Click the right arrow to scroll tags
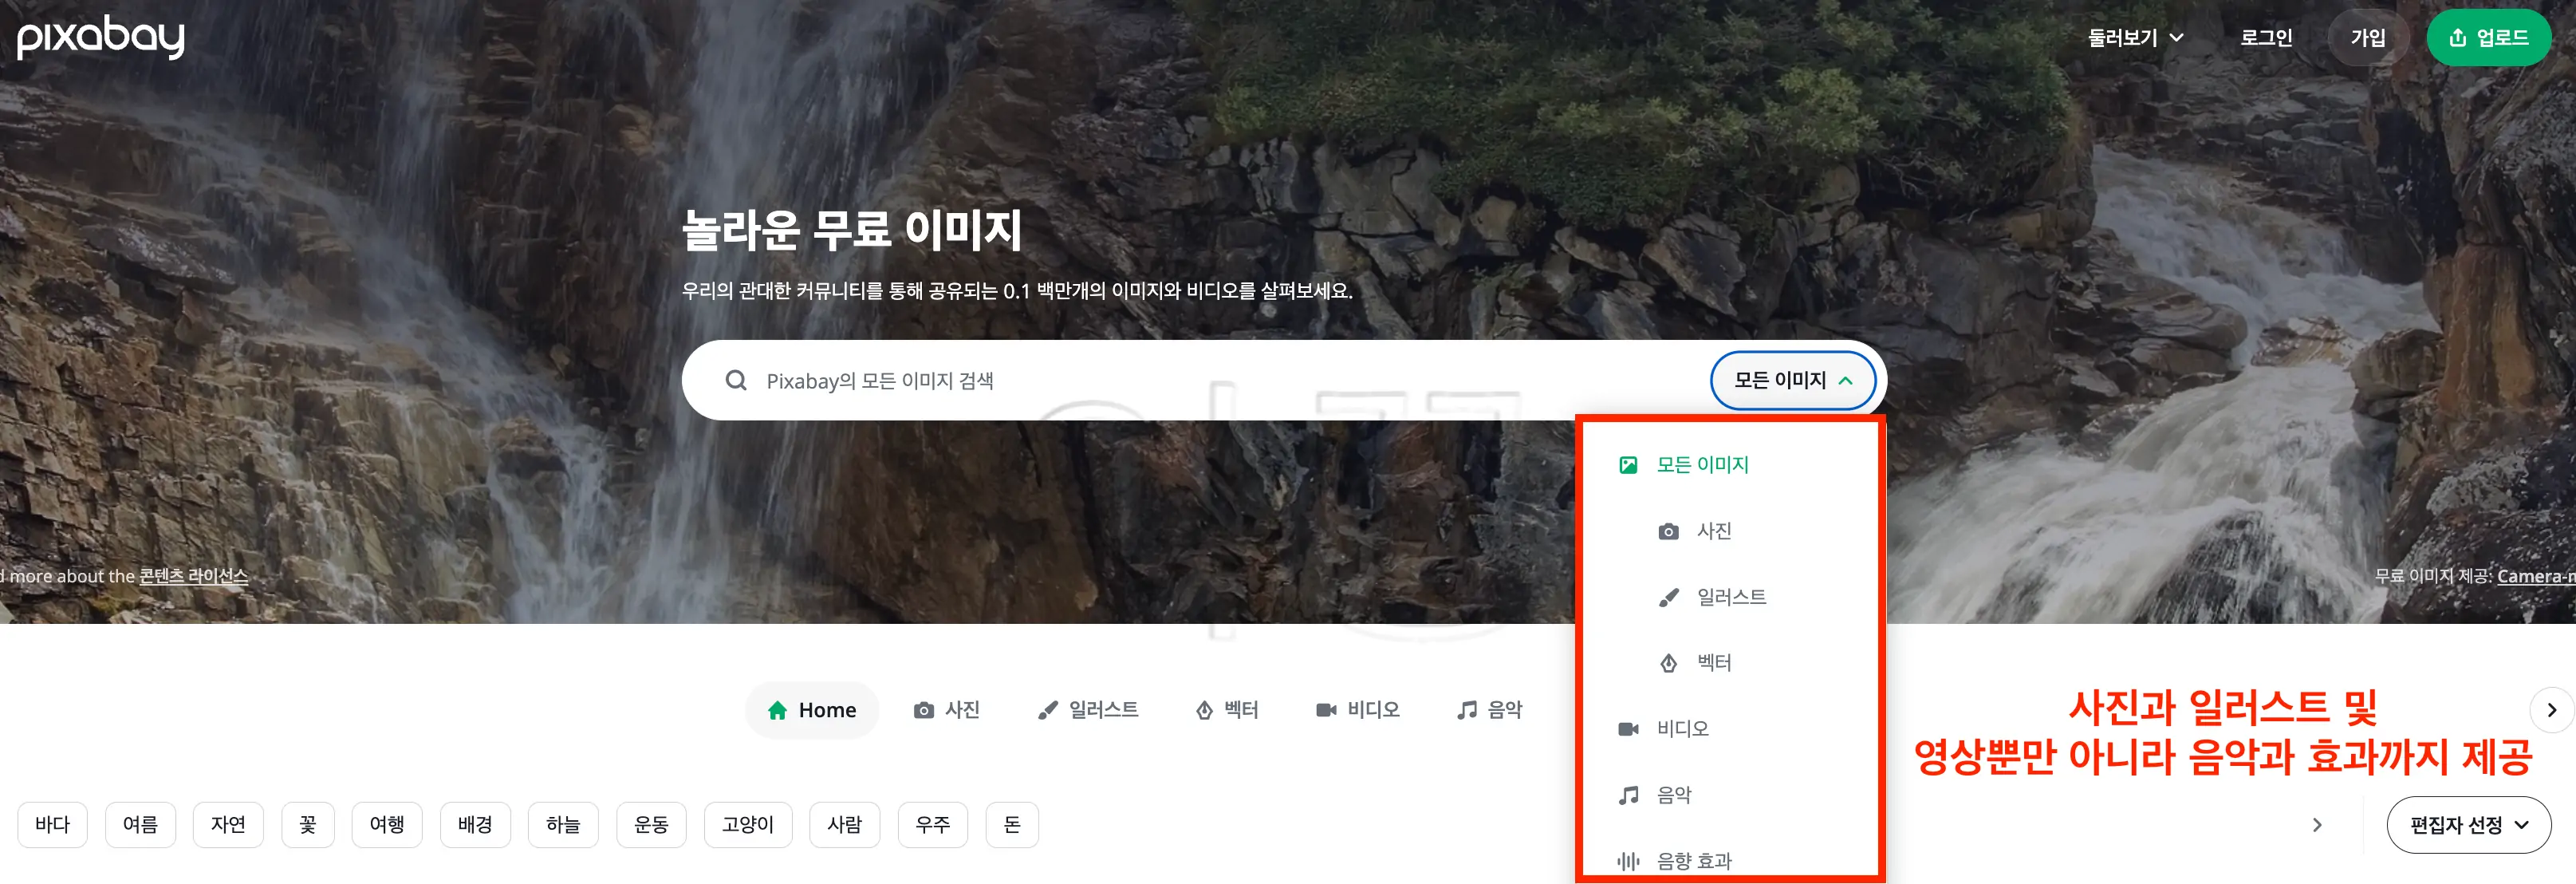The width and height of the screenshot is (2576, 884). (x=2318, y=824)
